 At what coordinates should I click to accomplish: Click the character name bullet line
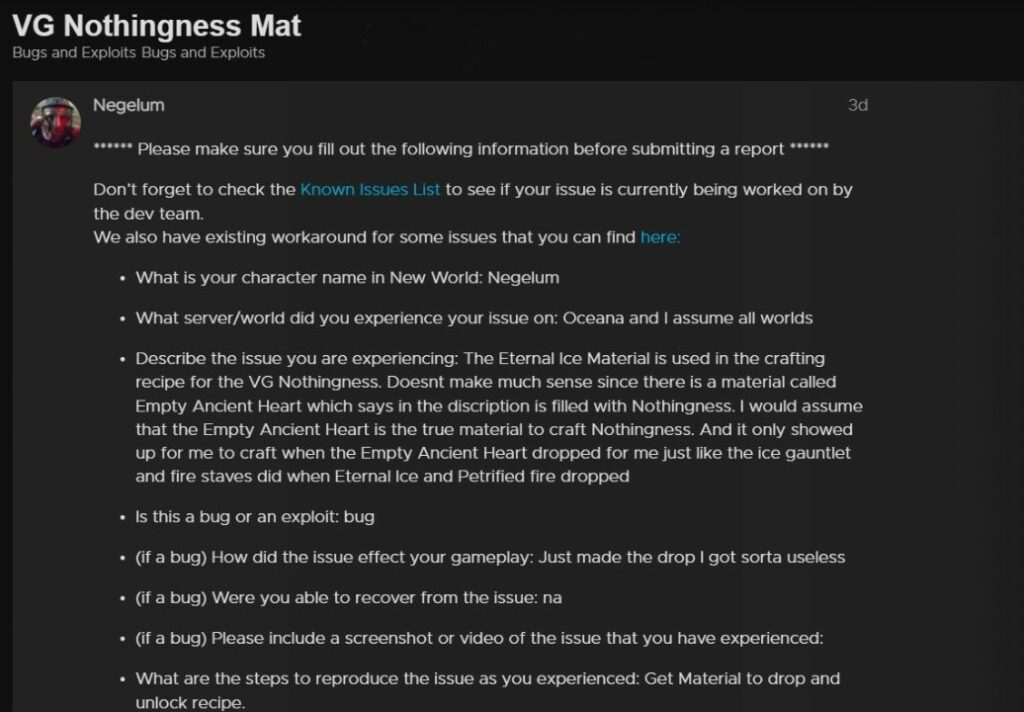347,277
